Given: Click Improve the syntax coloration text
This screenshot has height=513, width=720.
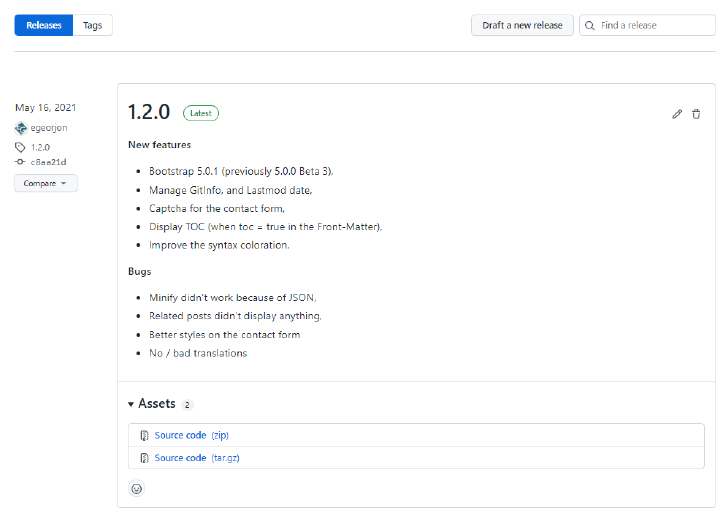Looking at the screenshot, I should pyautogui.click(x=219, y=245).
